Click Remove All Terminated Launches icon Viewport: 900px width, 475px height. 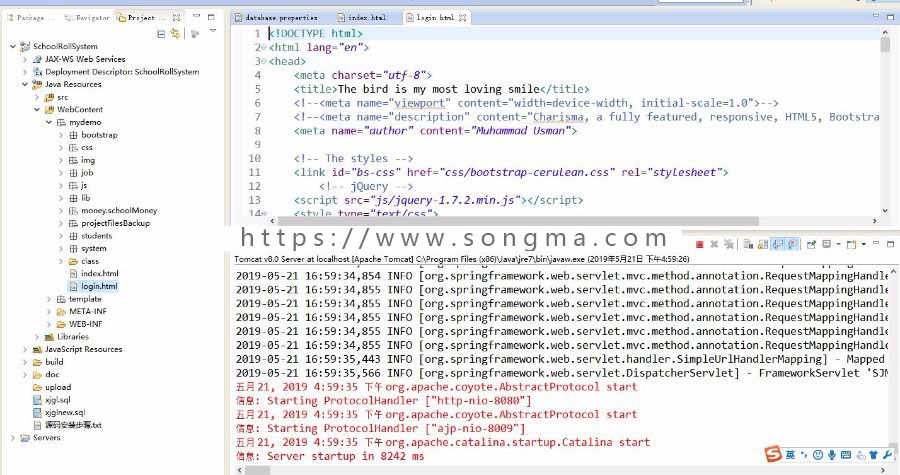[x=729, y=244]
